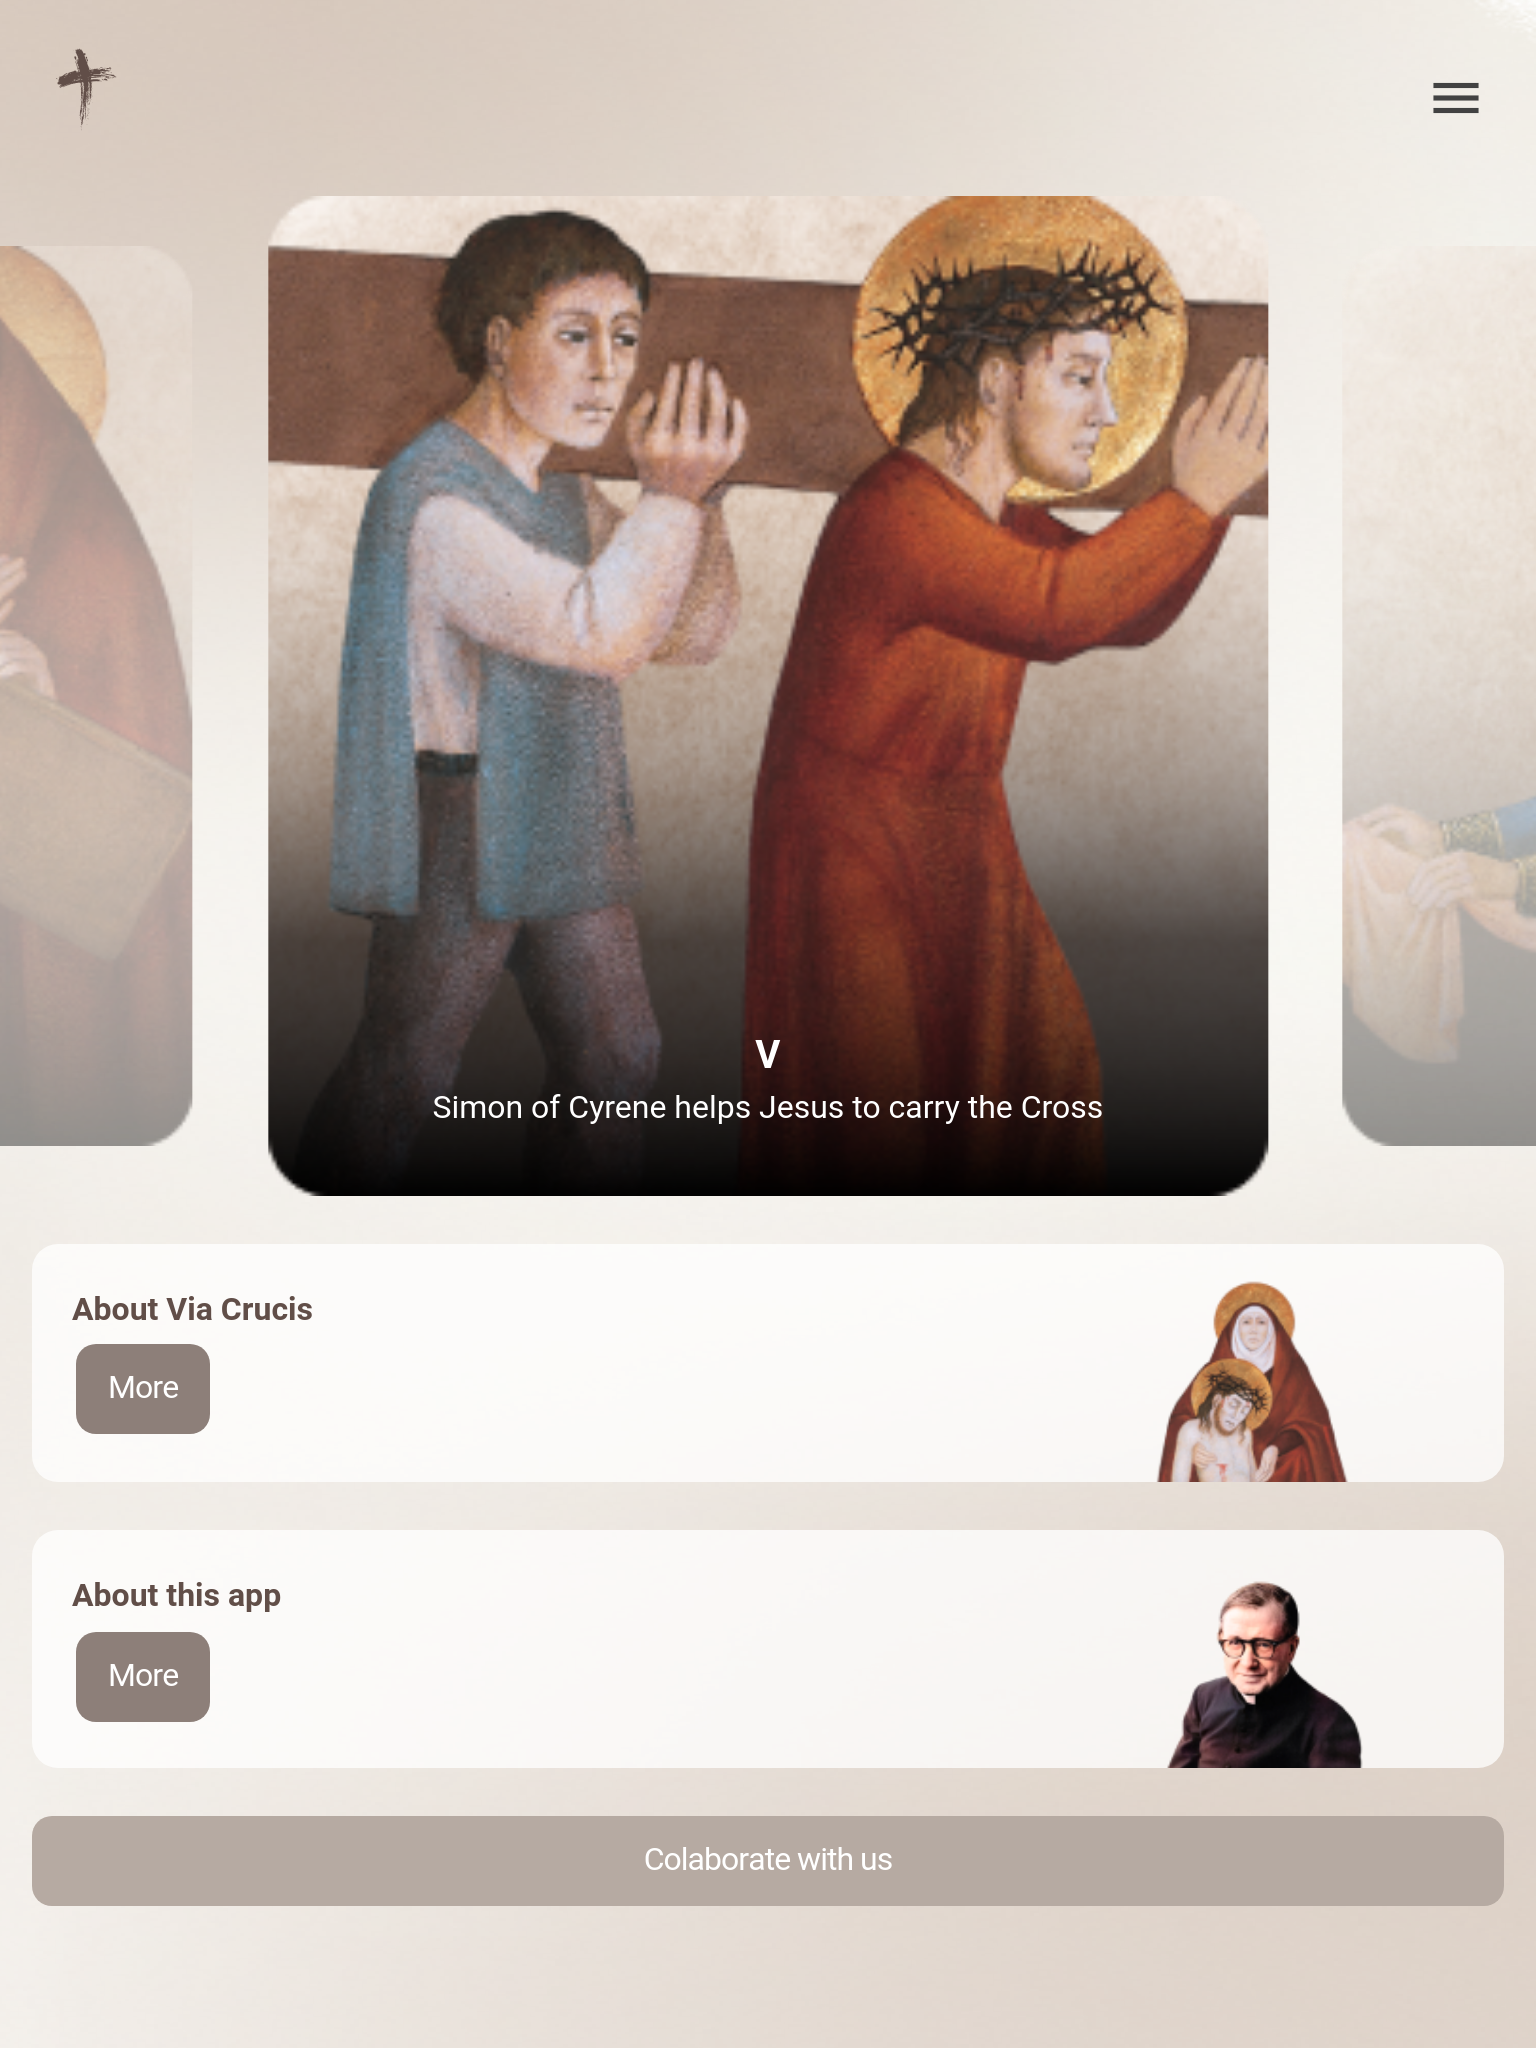Show next station card with cloth
The width and height of the screenshot is (1536, 2048).
click(x=1439, y=695)
